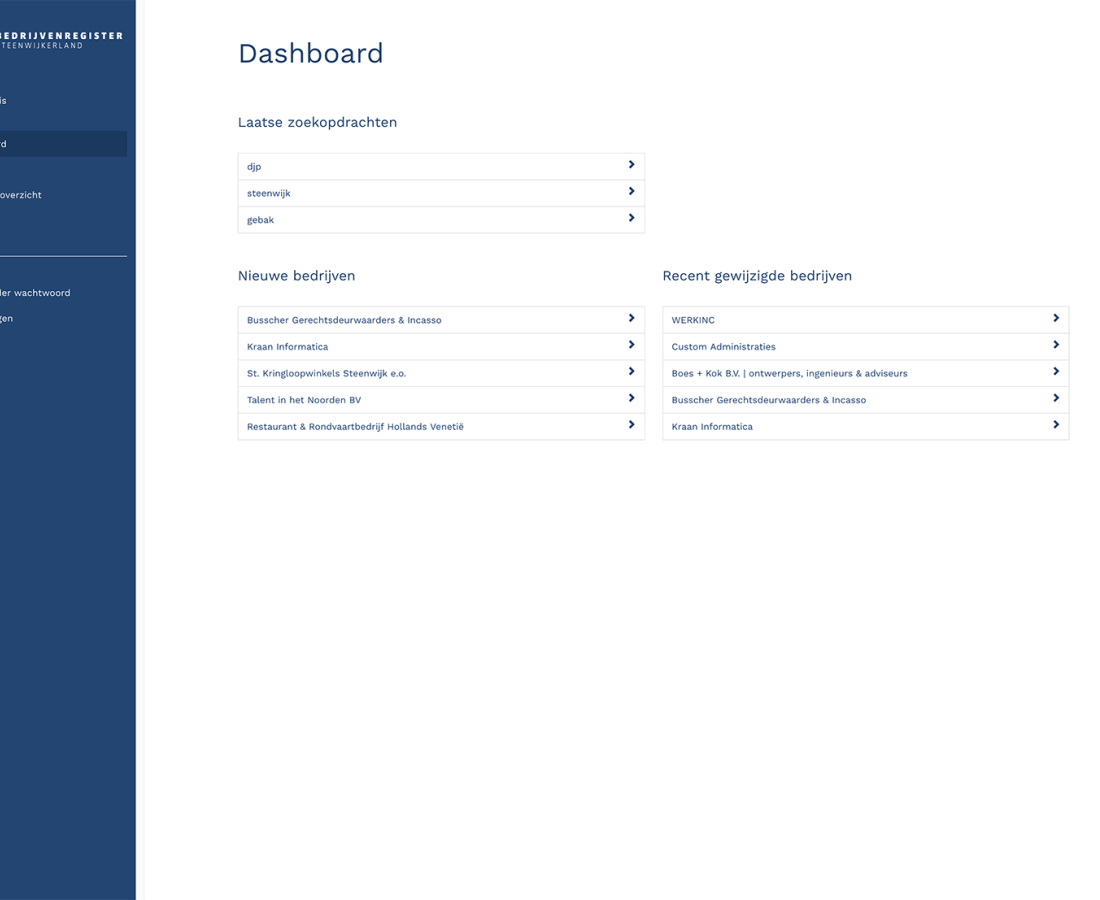Open Custom Administraties company
Viewport: 1100px width, 900px height.
click(866, 347)
